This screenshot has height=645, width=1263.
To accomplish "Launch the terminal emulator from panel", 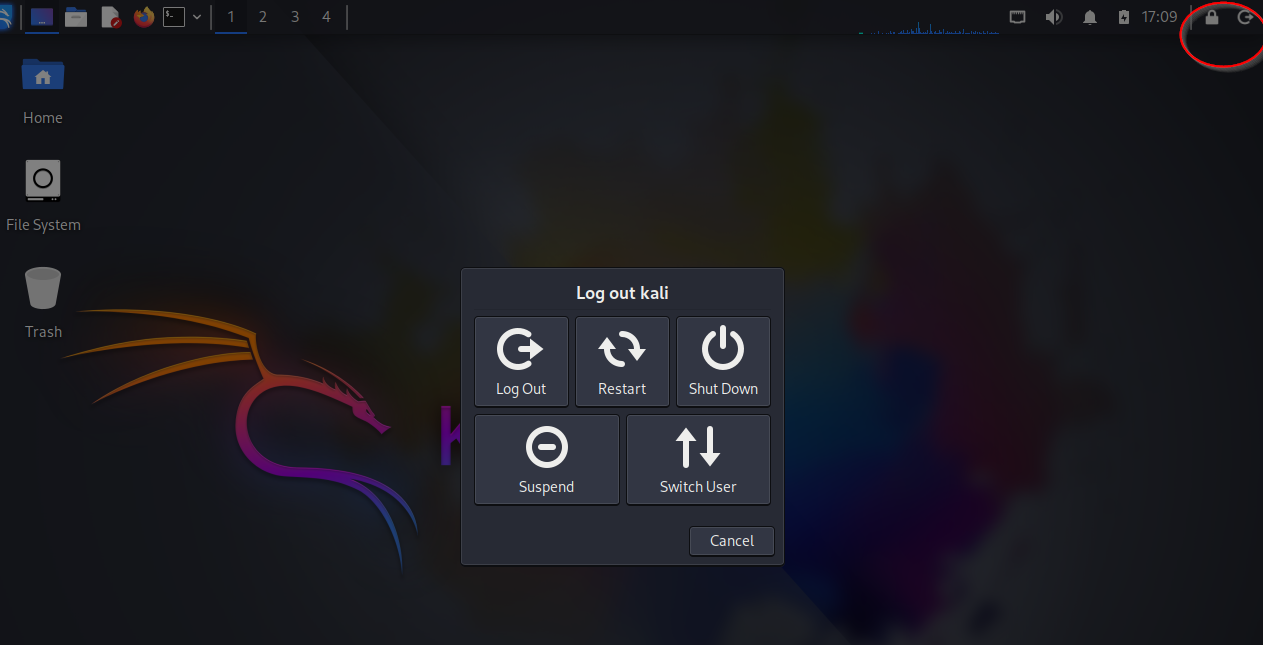I will [174, 17].
